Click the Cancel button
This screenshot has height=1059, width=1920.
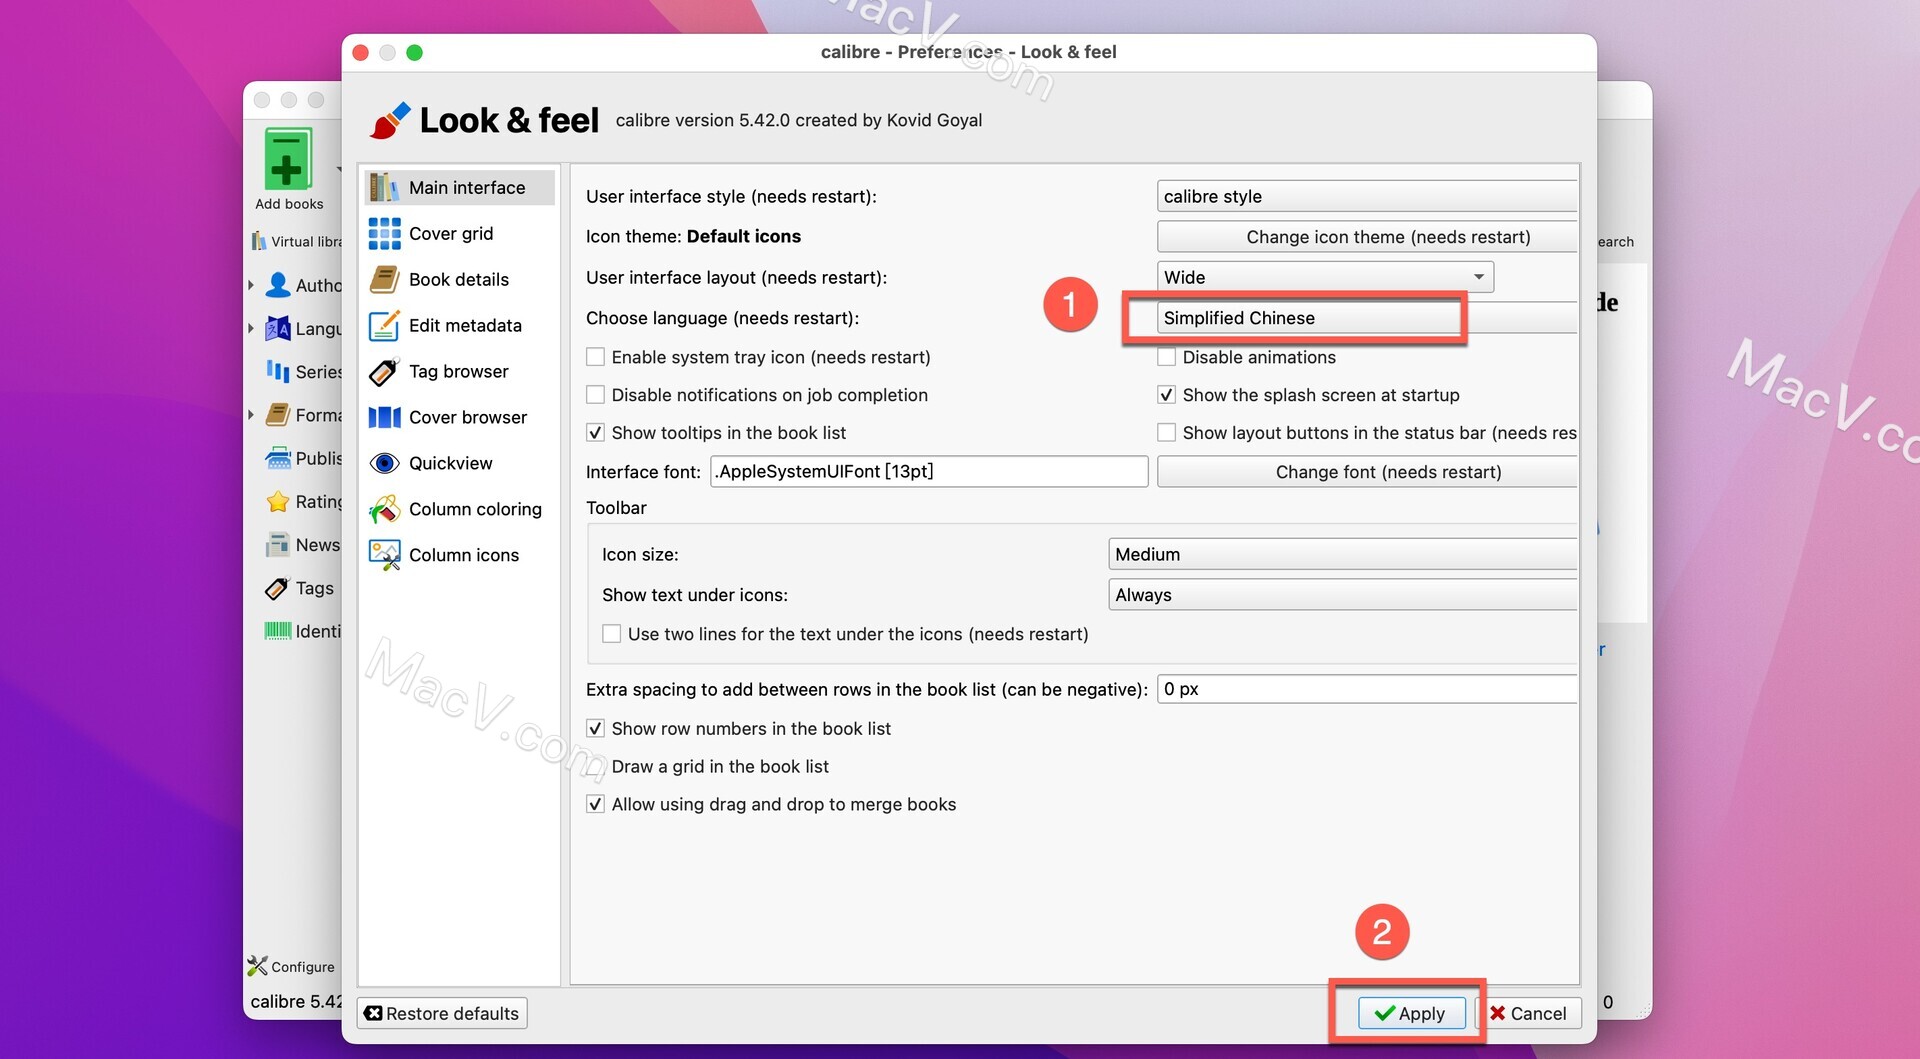pyautogui.click(x=1528, y=1013)
